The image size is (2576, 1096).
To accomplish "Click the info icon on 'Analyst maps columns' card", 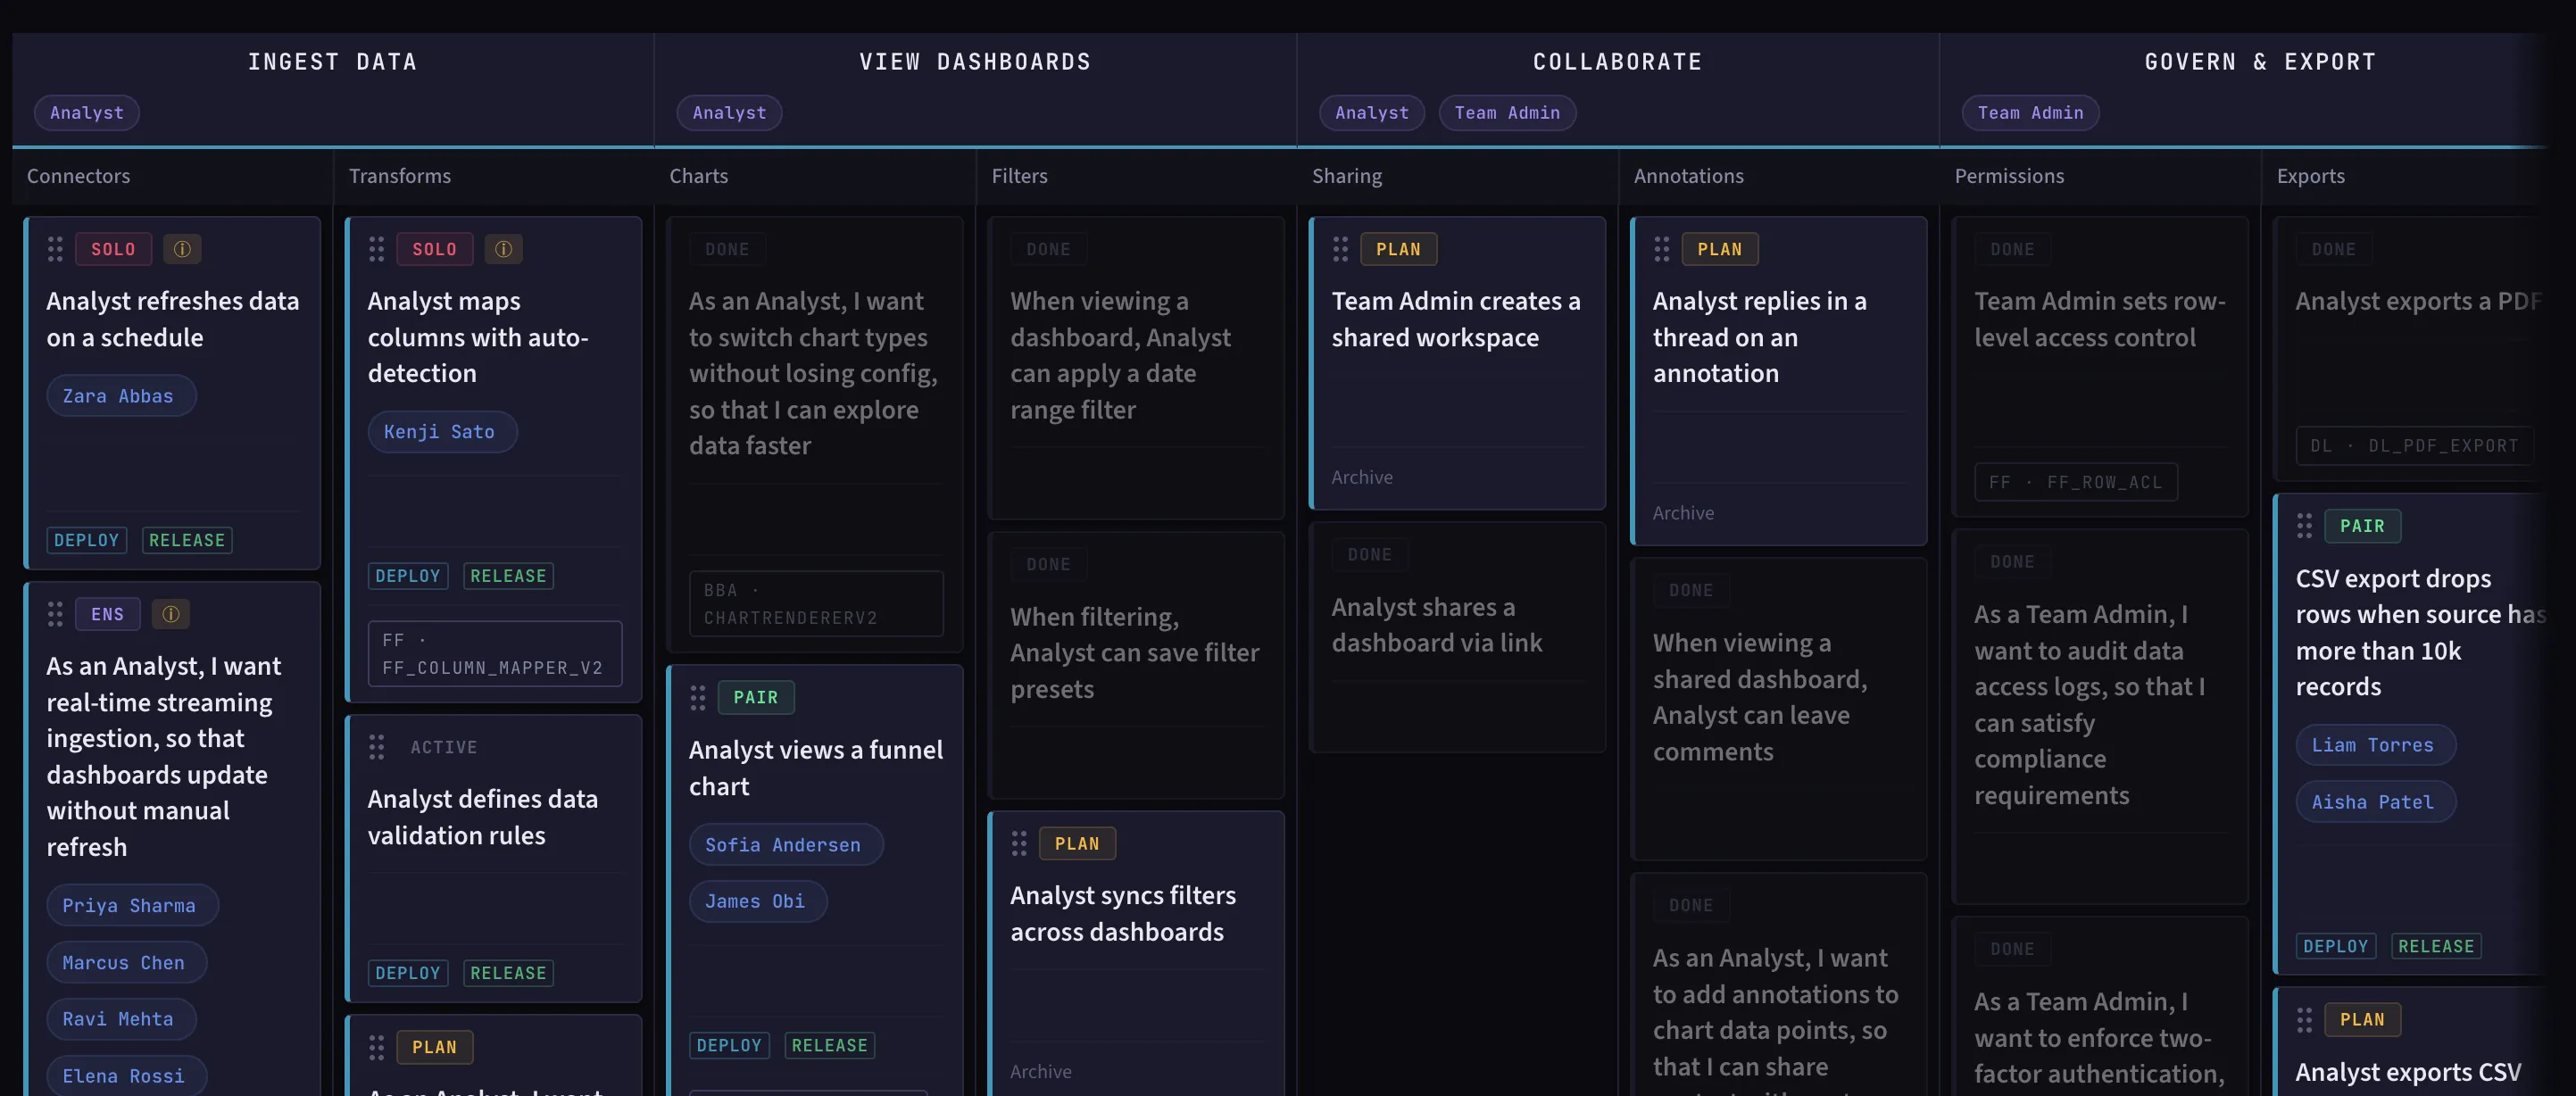I will coord(504,249).
